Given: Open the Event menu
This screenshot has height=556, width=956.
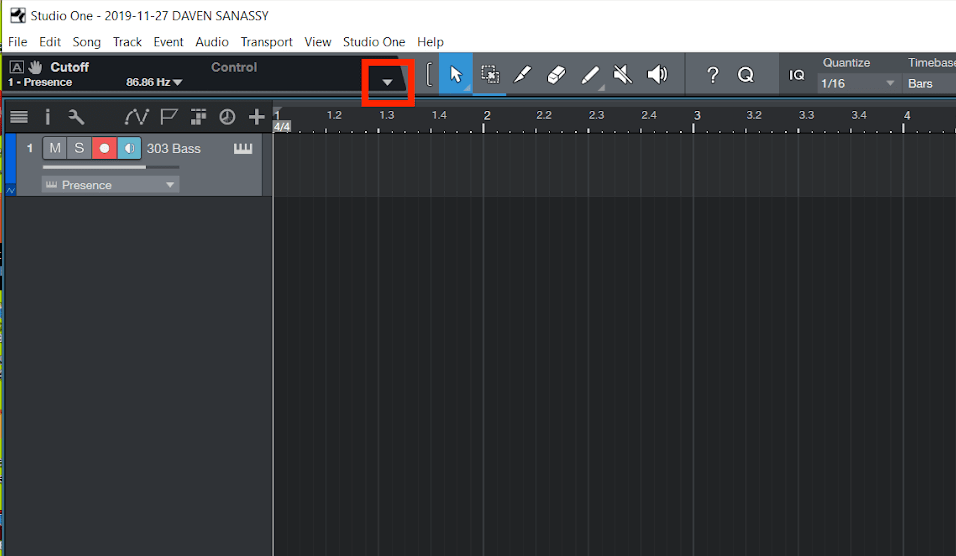Looking at the screenshot, I should (168, 41).
